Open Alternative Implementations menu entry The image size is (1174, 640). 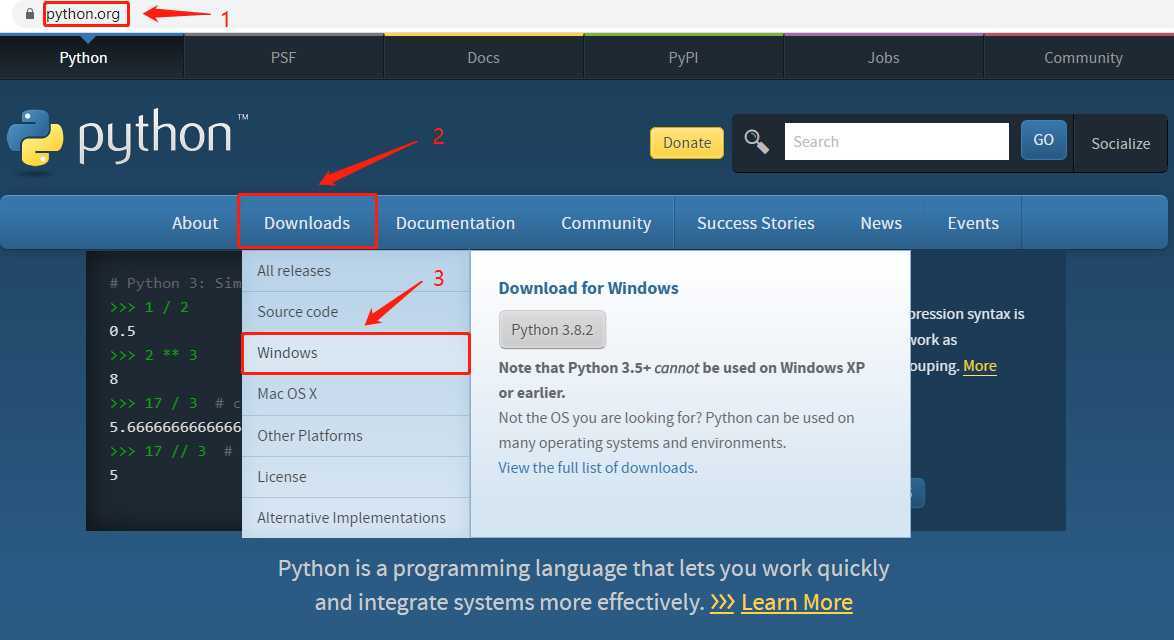(351, 518)
